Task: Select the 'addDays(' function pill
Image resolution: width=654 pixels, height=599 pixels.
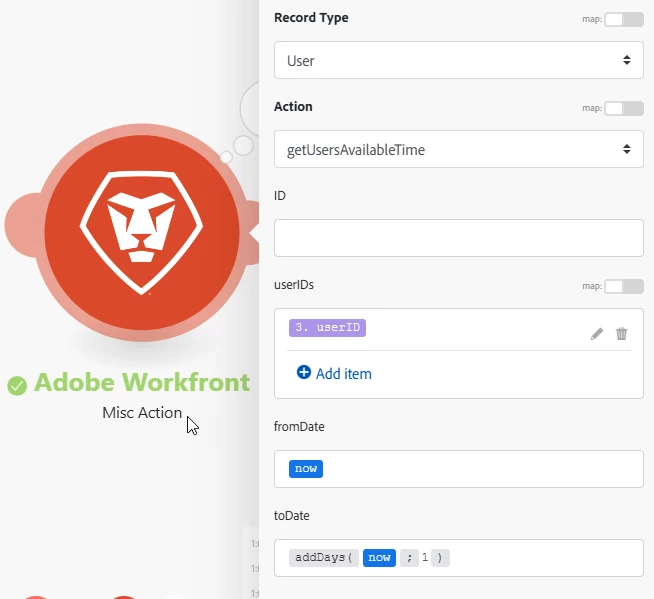Action: point(324,558)
